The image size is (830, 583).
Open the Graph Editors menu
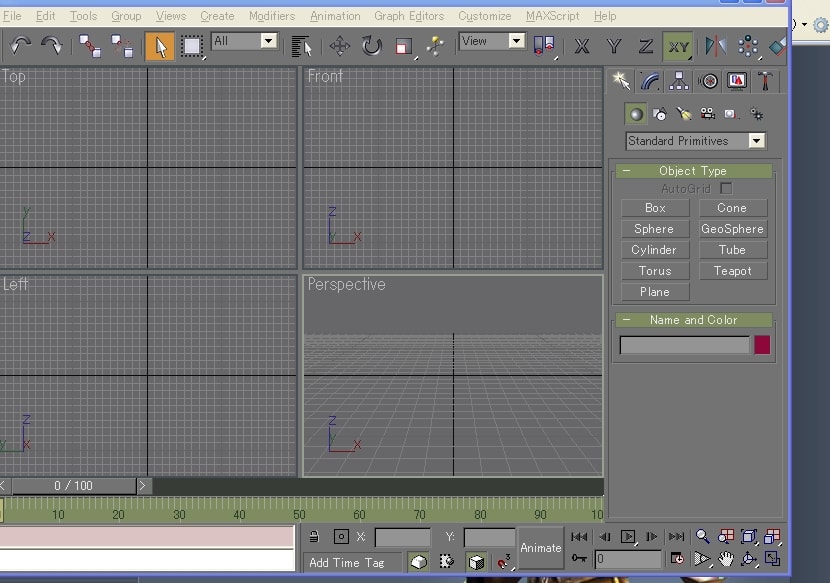point(409,16)
